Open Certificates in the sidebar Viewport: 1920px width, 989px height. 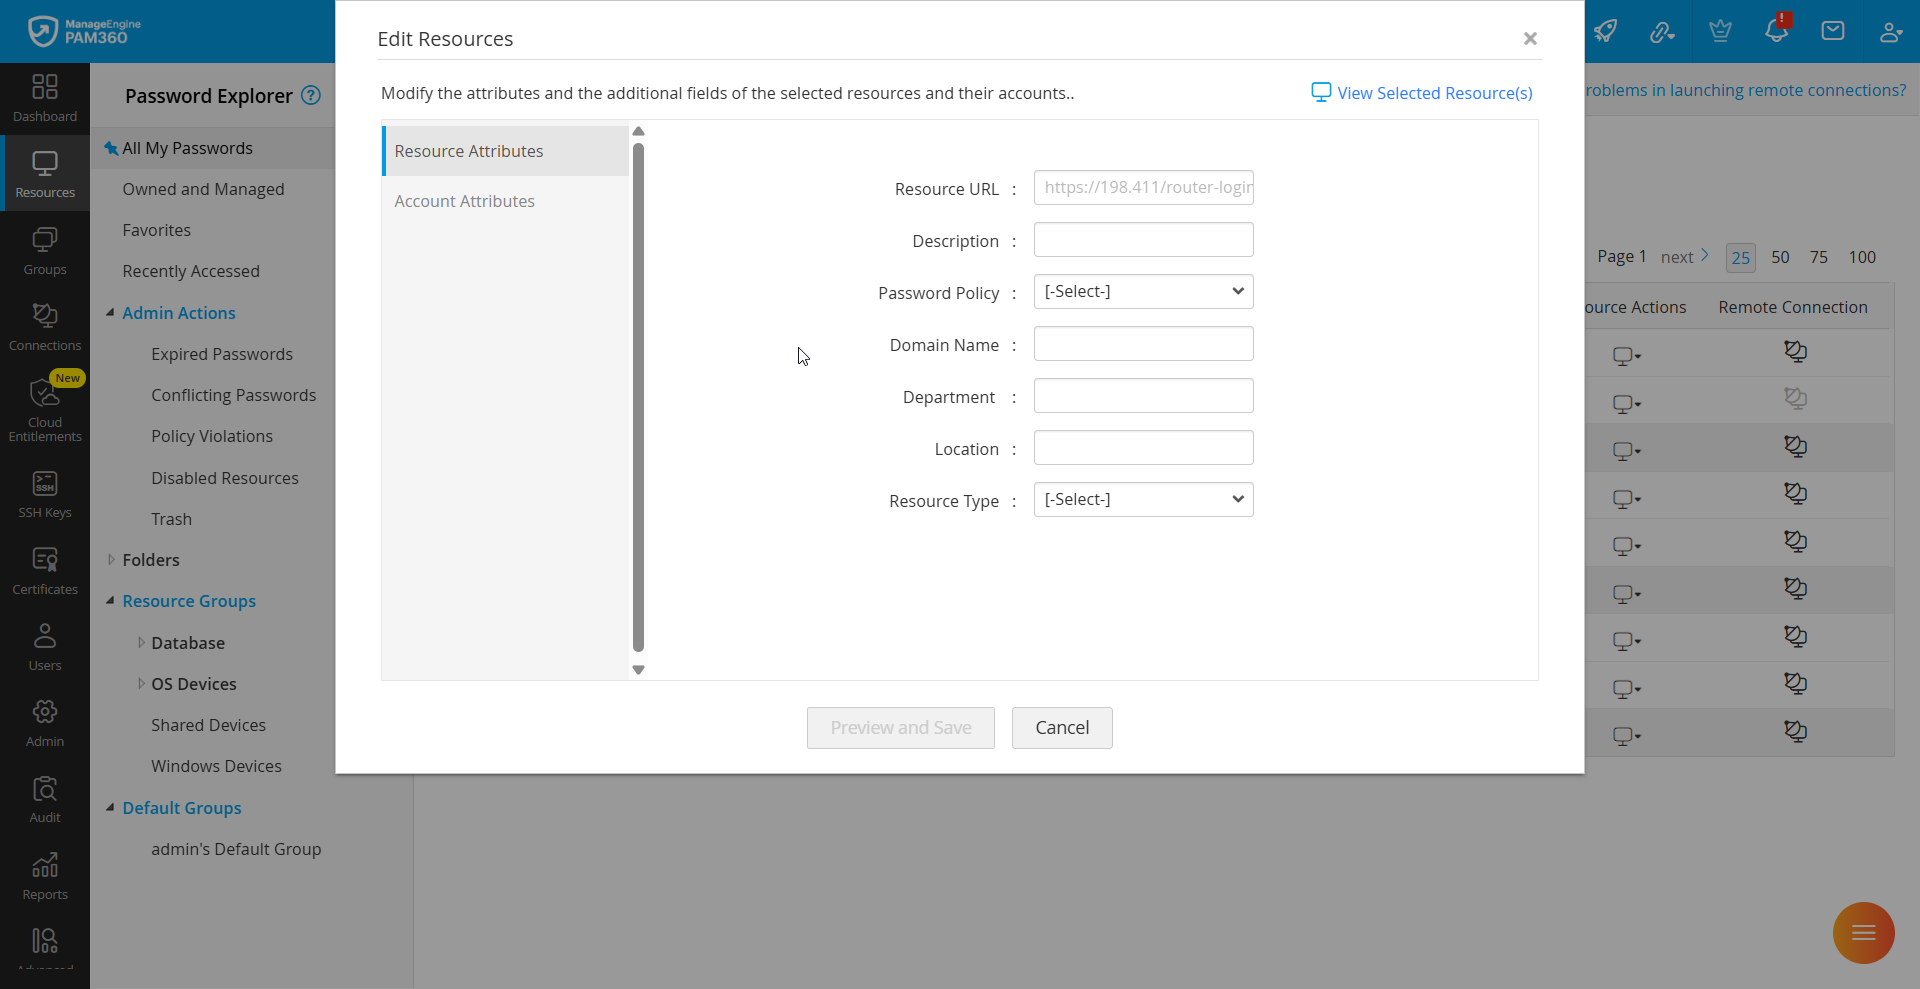[45, 570]
